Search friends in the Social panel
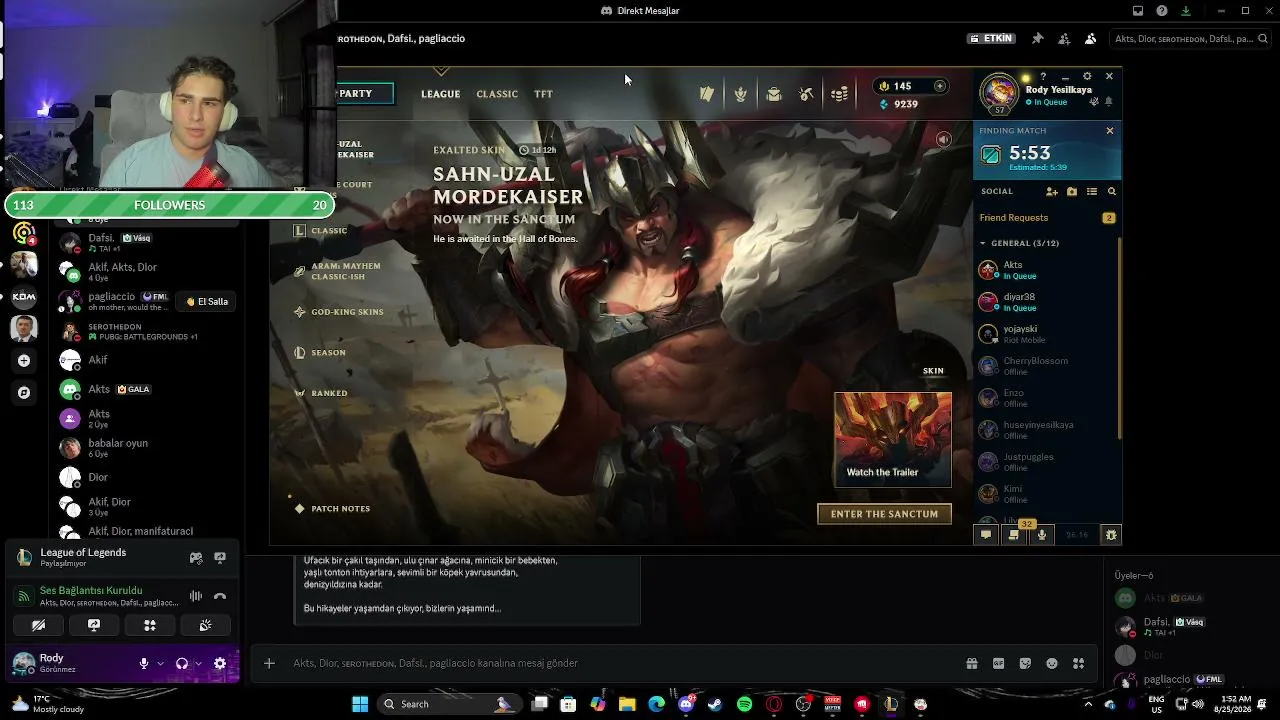The image size is (1280, 720). (1111, 191)
